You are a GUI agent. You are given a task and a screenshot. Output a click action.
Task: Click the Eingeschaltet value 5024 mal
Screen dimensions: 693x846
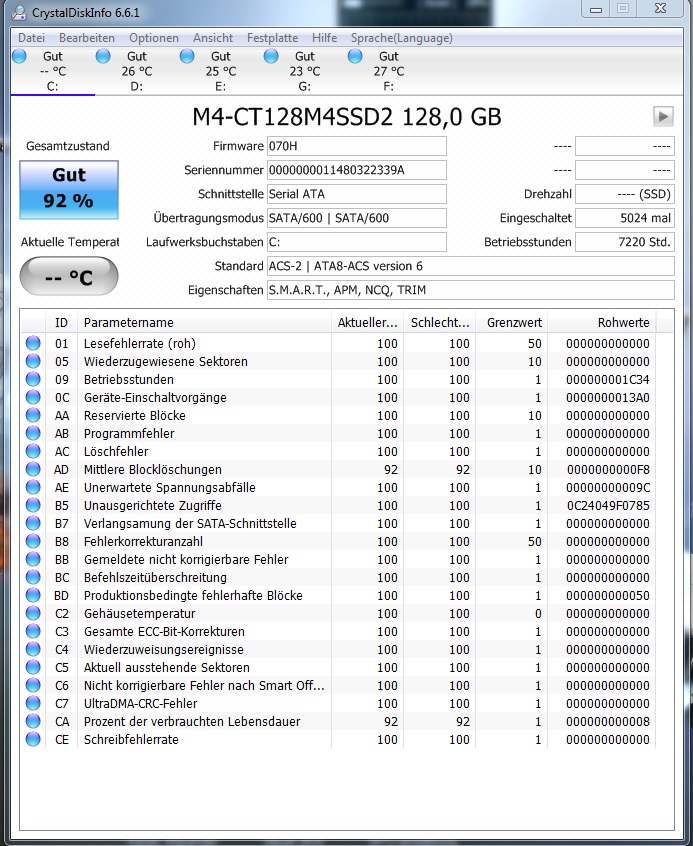[x=625, y=218]
